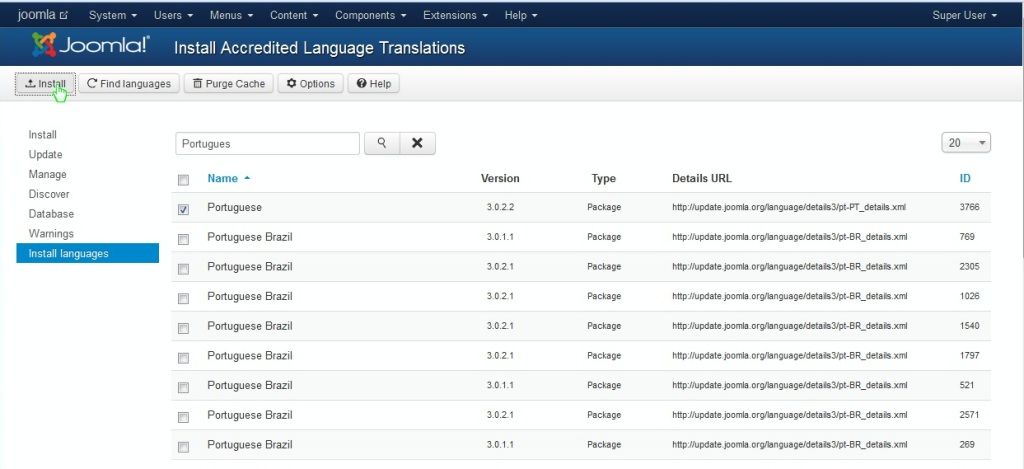Check Portuguese Brazil row with ID 1540
The image size is (1024, 469).
[x=184, y=328]
